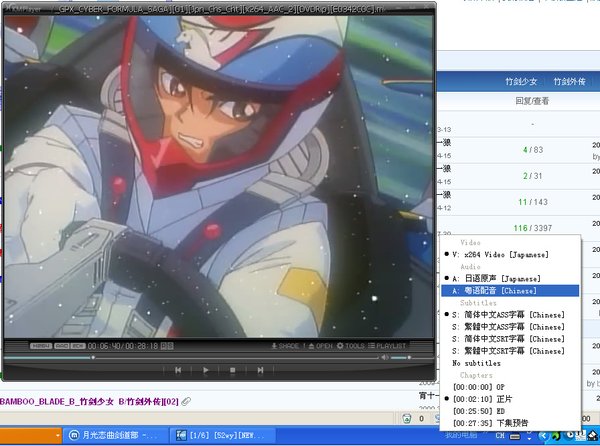The width and height of the screenshot is (600, 446).
Task: Click attachment paperclip icon beside thread
Action: [186, 402]
